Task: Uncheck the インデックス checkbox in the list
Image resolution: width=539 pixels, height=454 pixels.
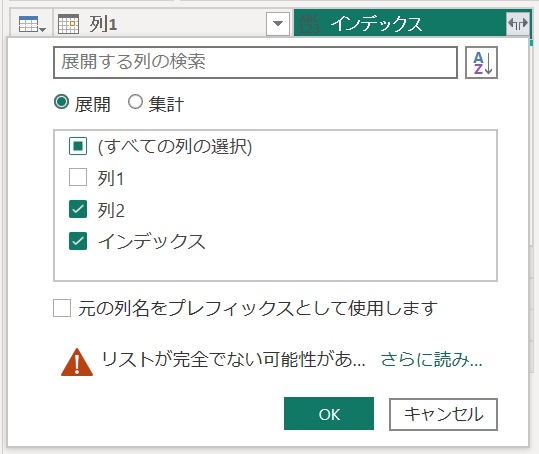Action: pos(78,241)
